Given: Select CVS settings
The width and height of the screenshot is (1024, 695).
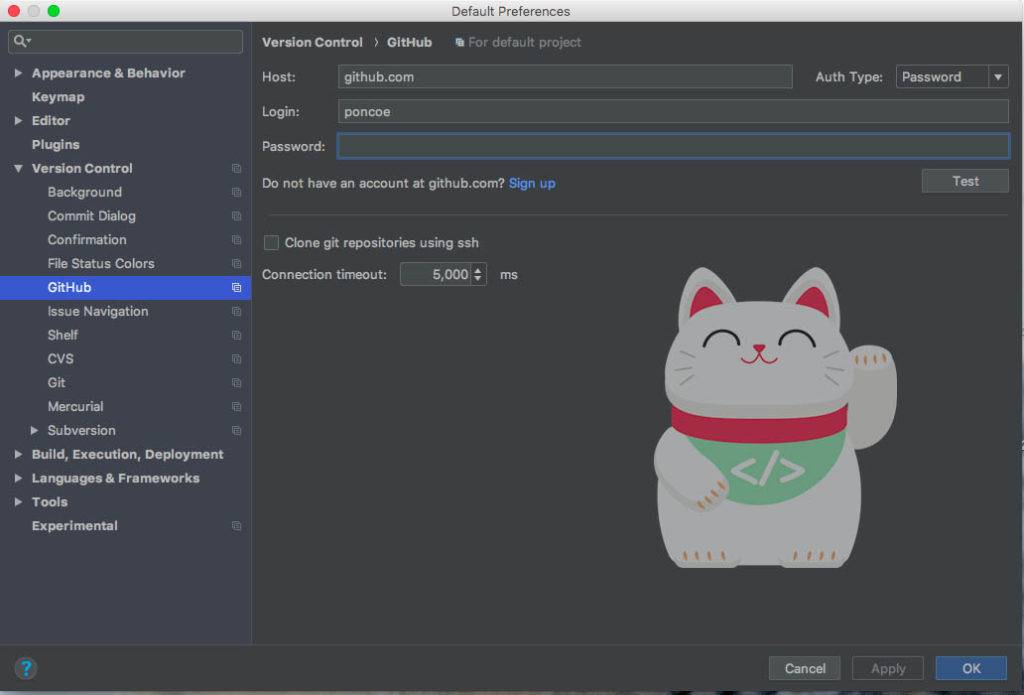Looking at the screenshot, I should point(61,359).
